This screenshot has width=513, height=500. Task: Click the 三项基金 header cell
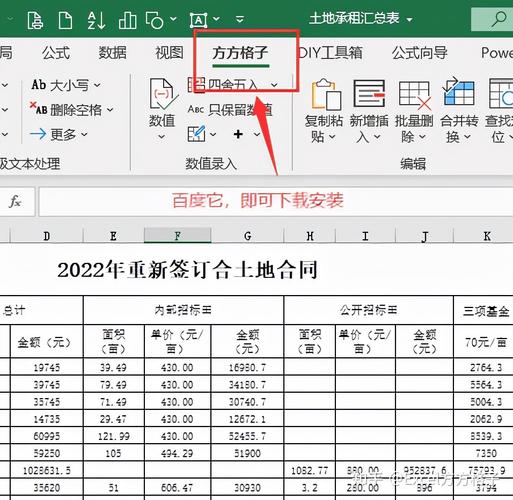coord(484,311)
